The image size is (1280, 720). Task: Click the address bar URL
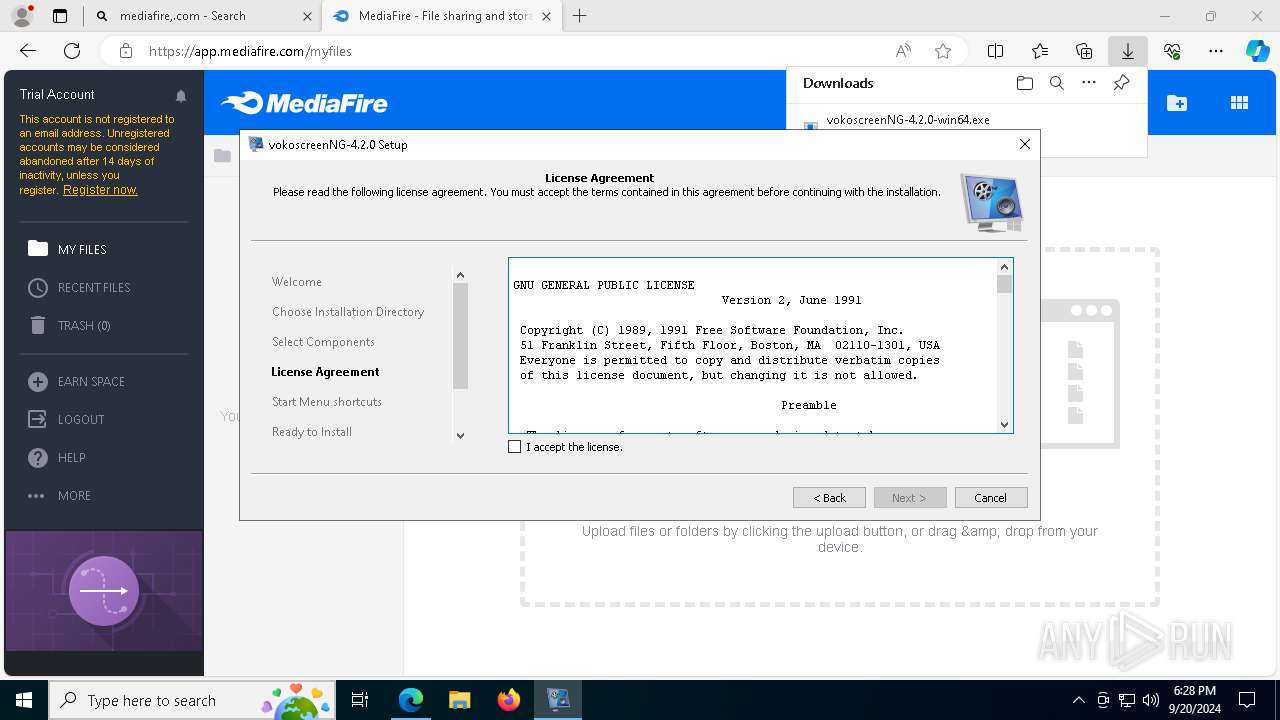pos(250,51)
